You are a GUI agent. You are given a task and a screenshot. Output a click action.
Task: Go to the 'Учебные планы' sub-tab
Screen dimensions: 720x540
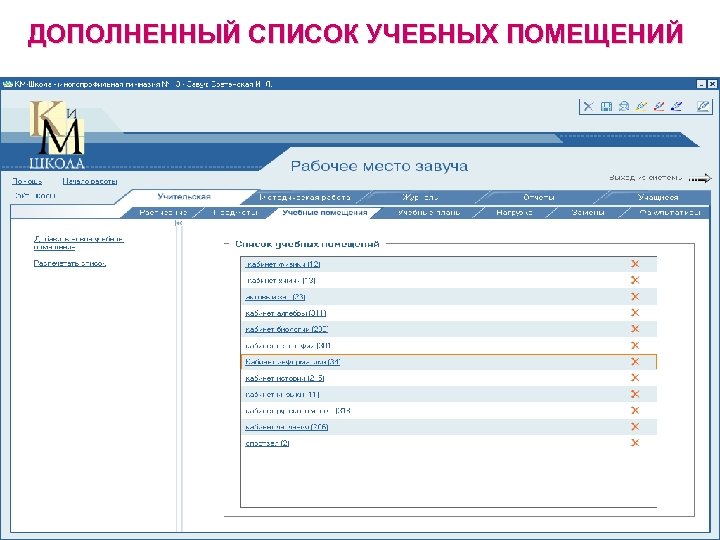[429, 213]
